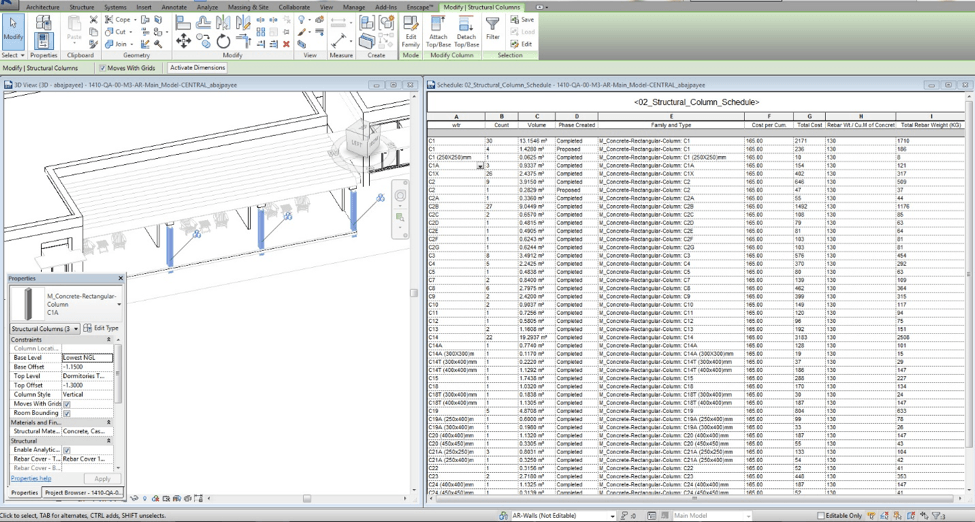Select the Copy tool in Modify panel
Viewport: 975px width, 522px height.
[x=203, y=42]
